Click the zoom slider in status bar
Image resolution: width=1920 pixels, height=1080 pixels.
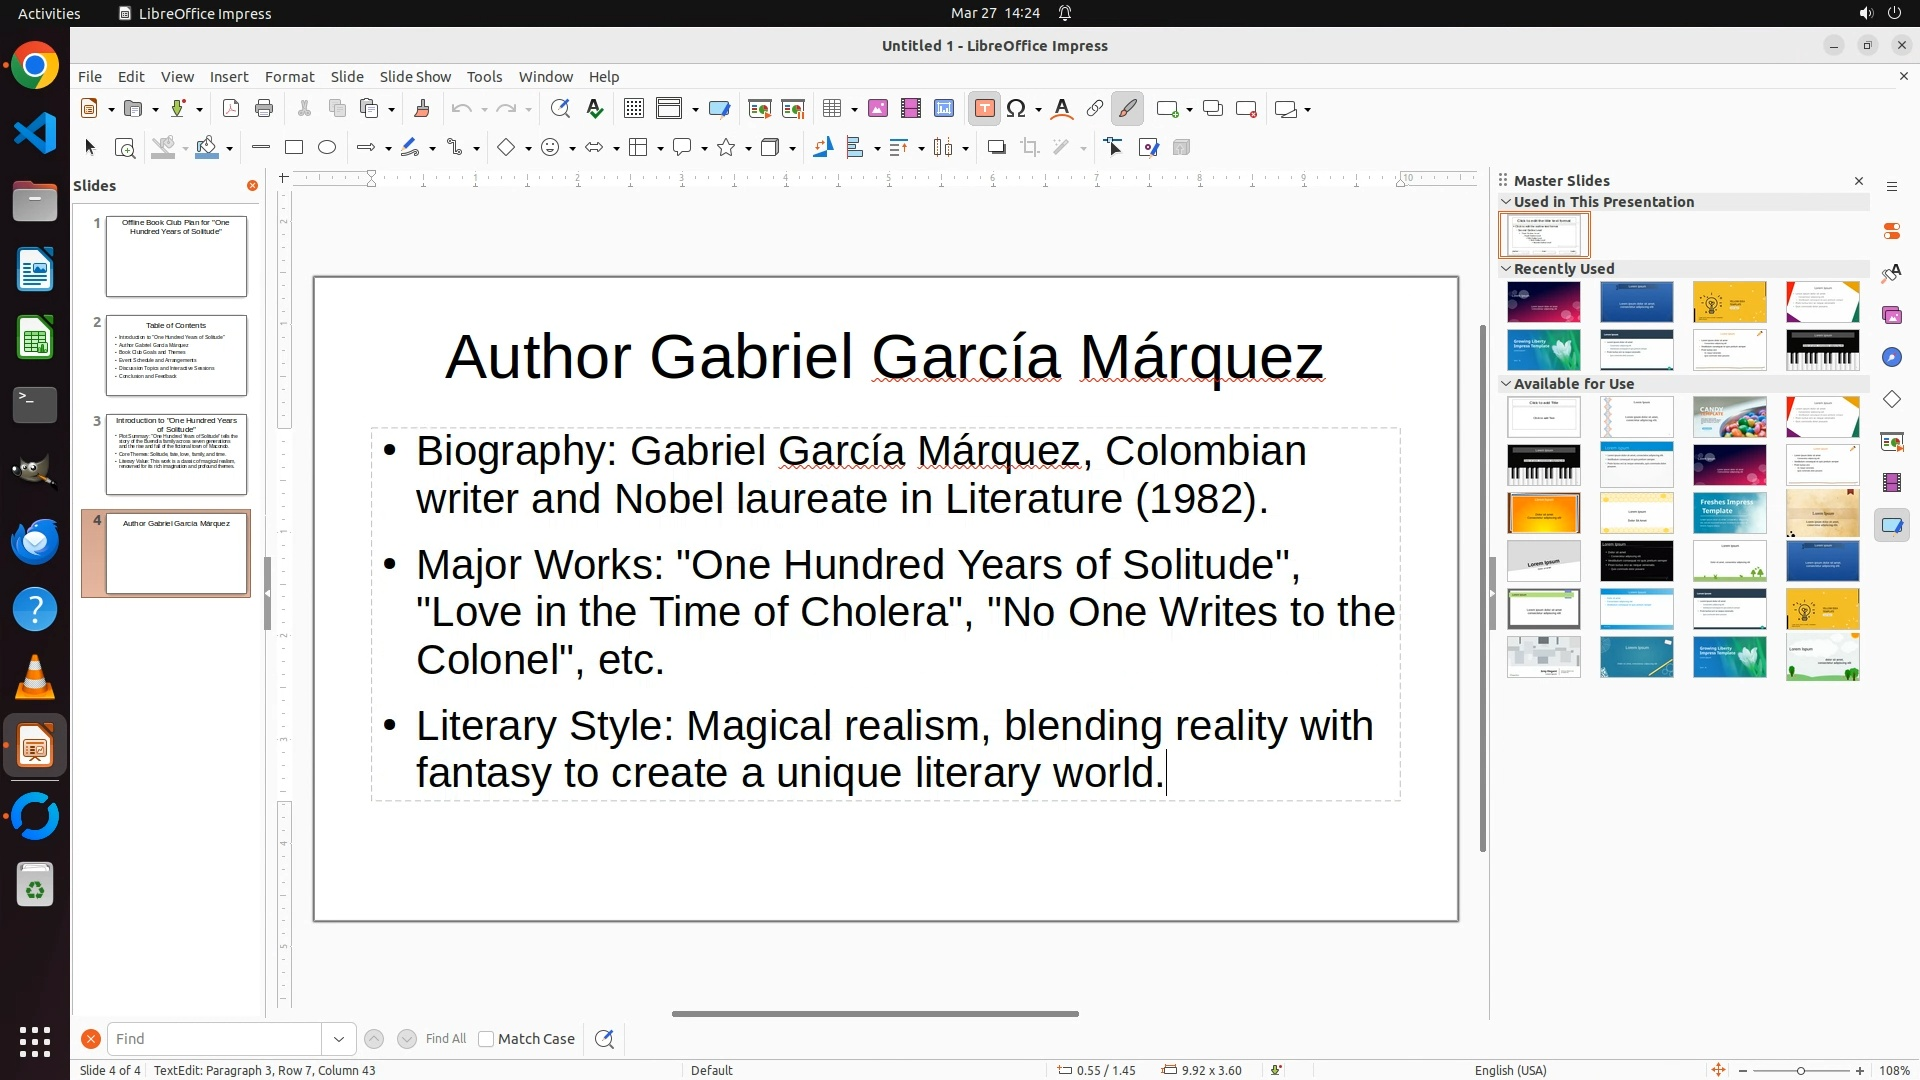point(1800,1071)
